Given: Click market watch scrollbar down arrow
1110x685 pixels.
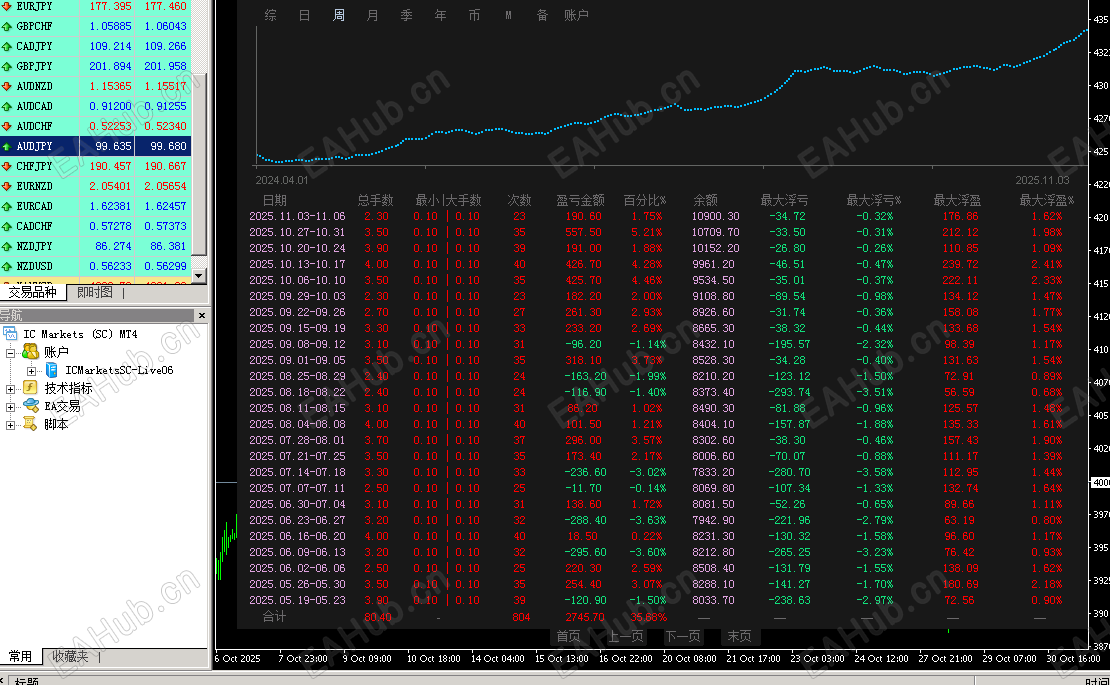Looking at the screenshot, I should coord(199,276).
